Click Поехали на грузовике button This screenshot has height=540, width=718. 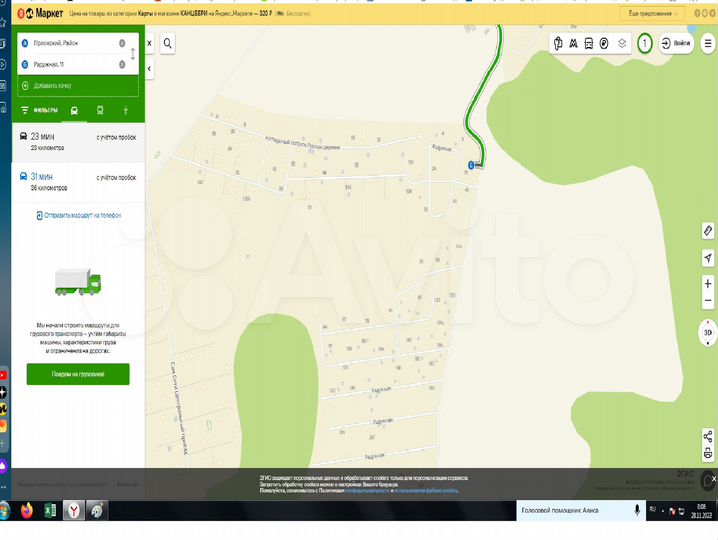(x=78, y=374)
